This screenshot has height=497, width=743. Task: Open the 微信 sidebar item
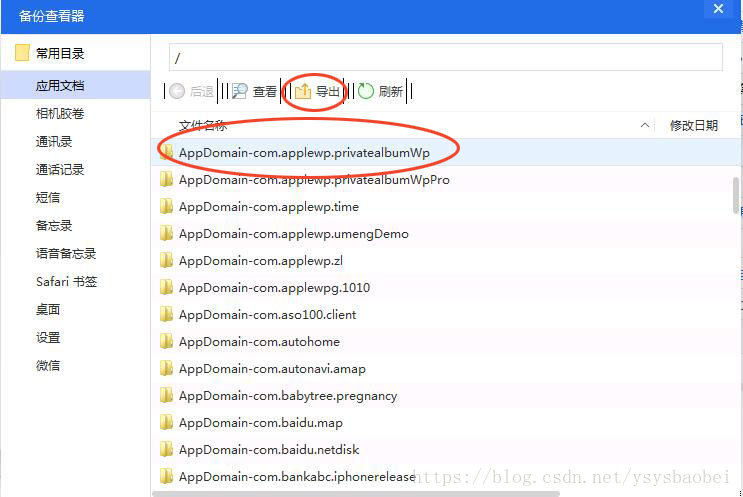[x=48, y=366]
